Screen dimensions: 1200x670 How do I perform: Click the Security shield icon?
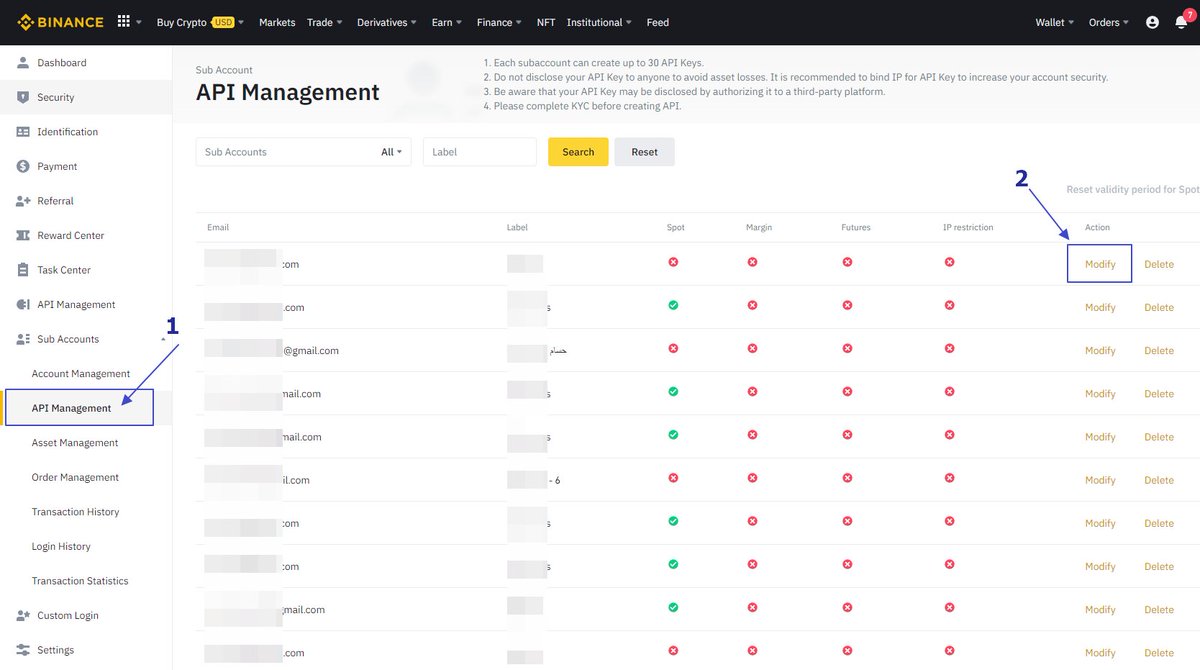click(x=23, y=97)
